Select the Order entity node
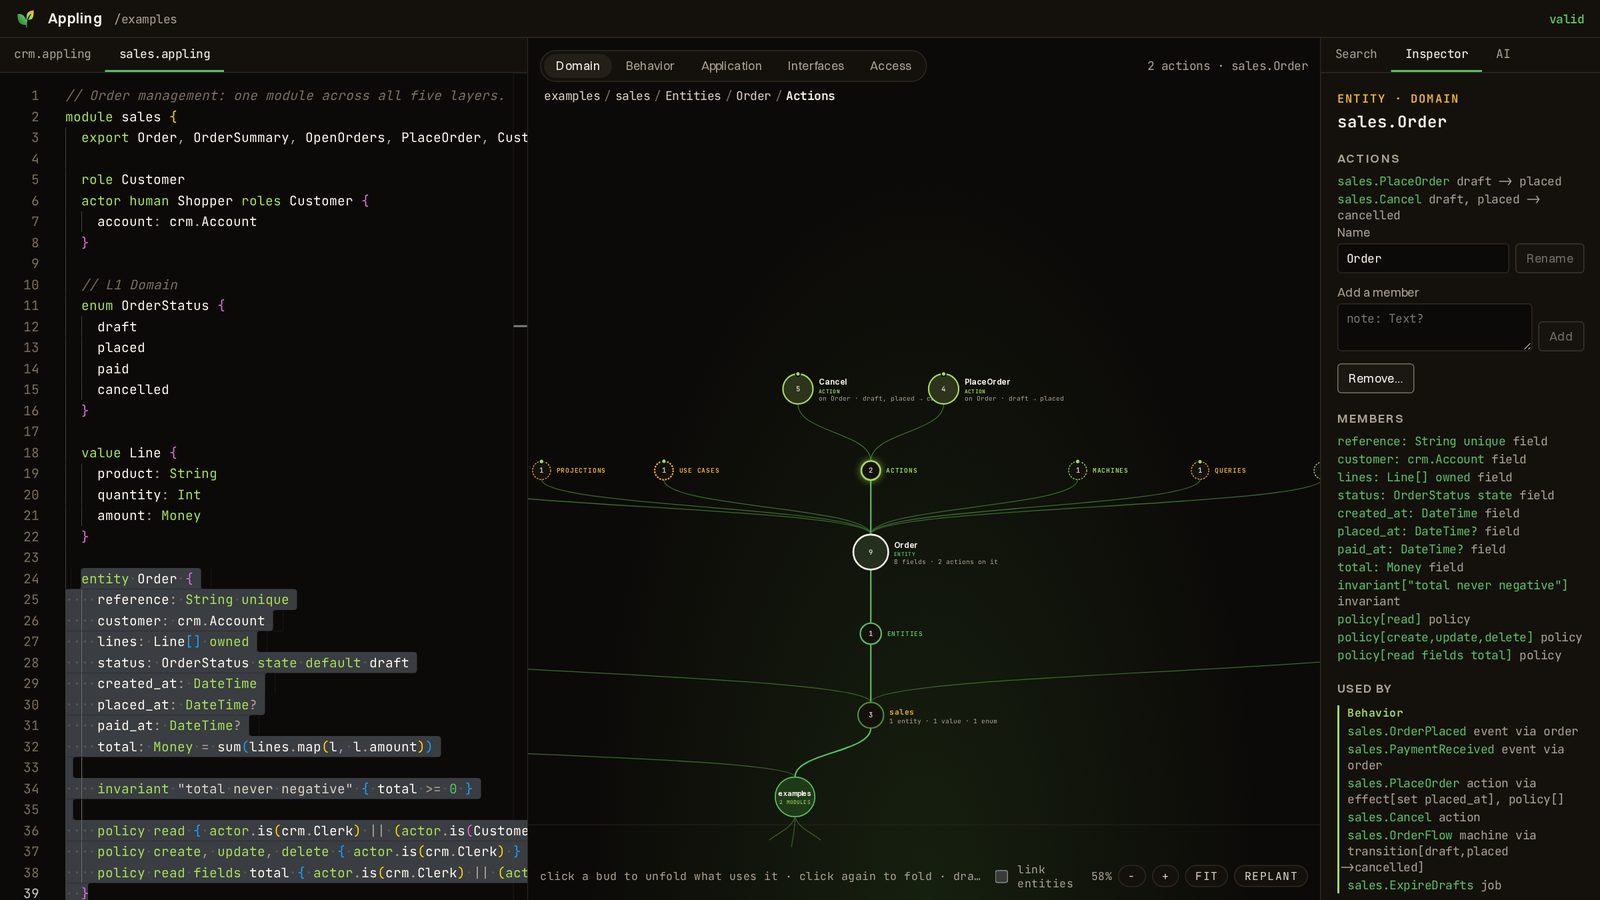The height and width of the screenshot is (900, 1600). click(871, 551)
